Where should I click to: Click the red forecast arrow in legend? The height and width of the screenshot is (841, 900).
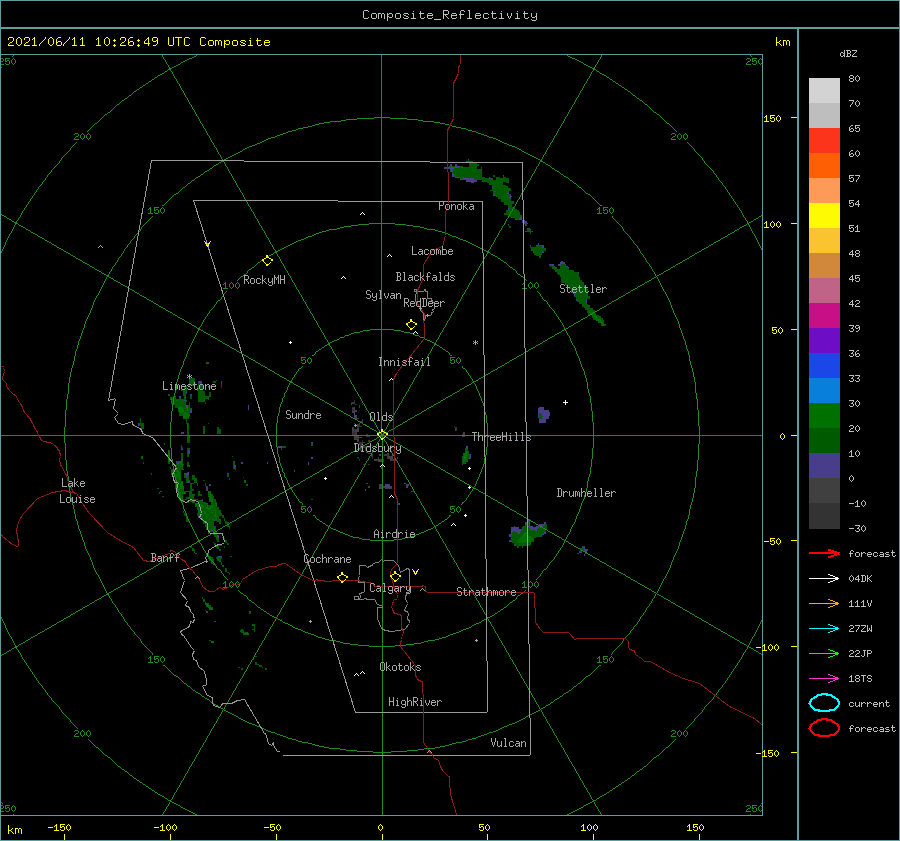(824, 553)
